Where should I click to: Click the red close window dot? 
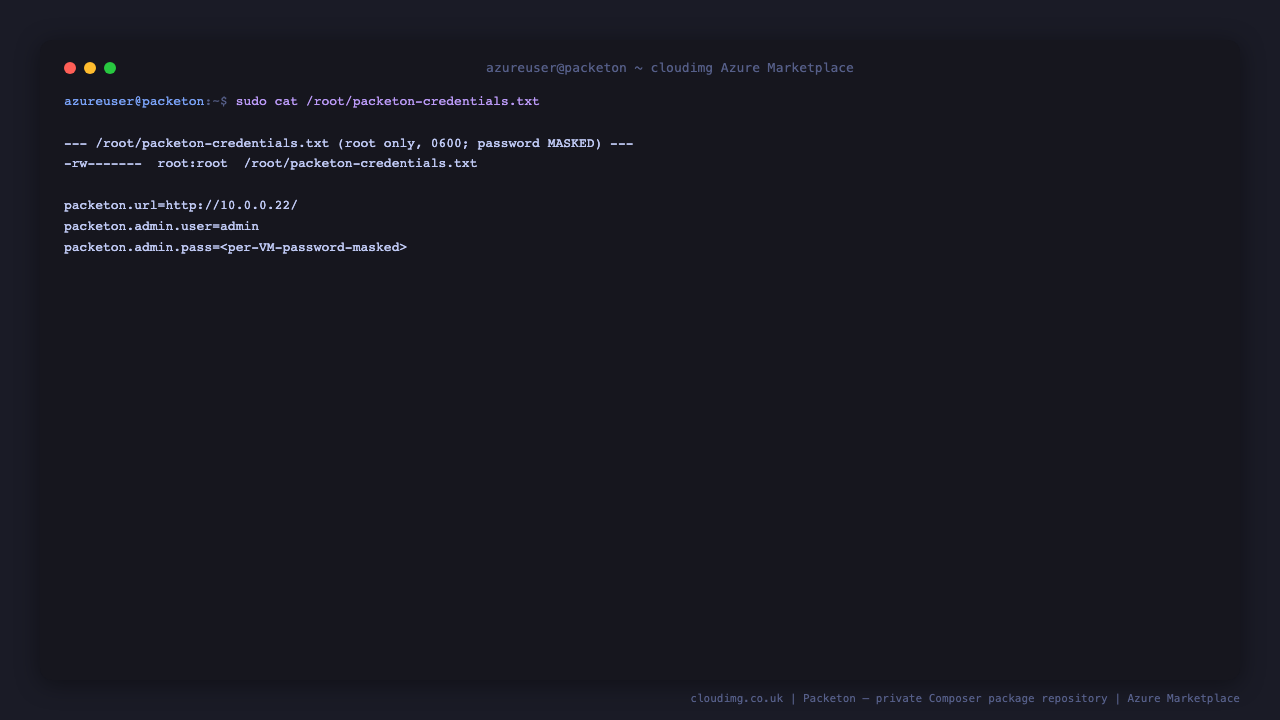(70, 68)
